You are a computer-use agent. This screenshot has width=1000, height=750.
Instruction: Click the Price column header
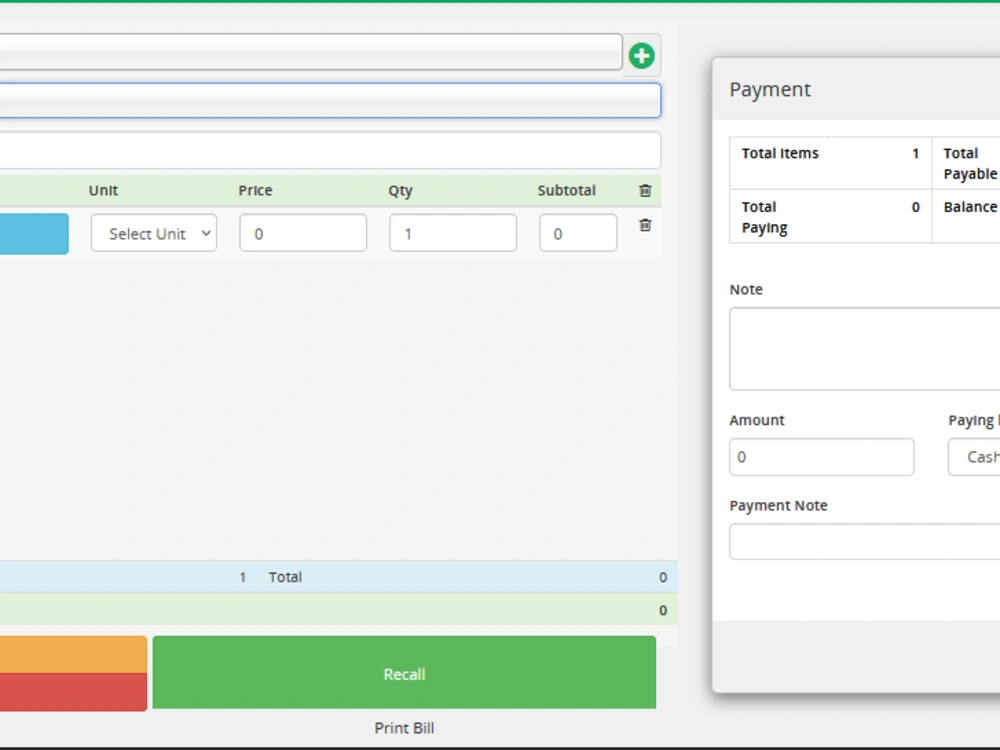click(x=255, y=190)
